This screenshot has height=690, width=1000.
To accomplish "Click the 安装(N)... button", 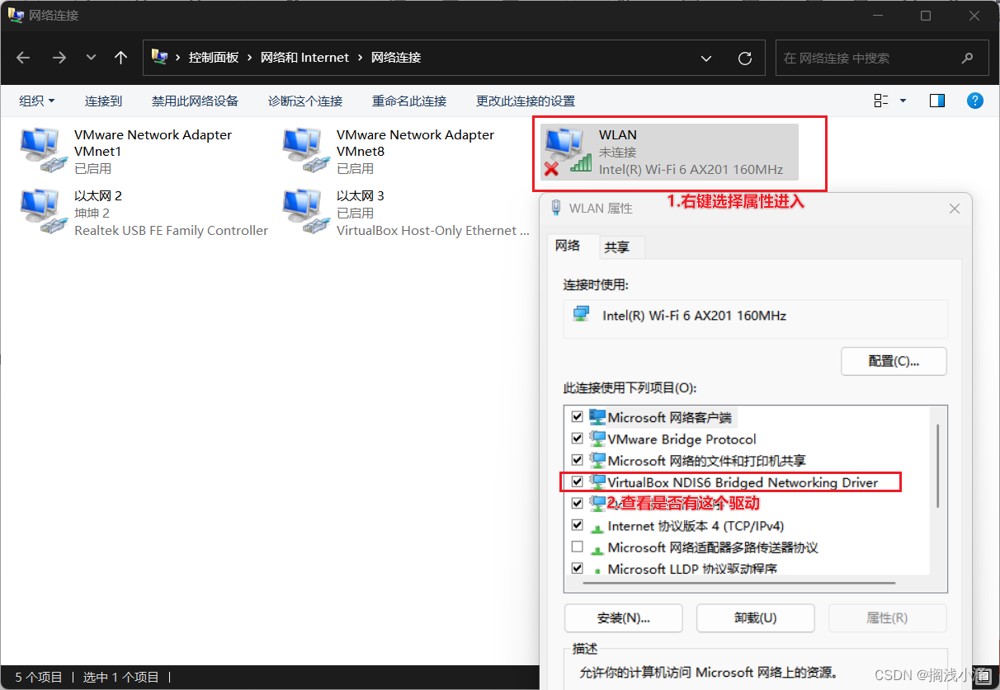I will pos(623,618).
